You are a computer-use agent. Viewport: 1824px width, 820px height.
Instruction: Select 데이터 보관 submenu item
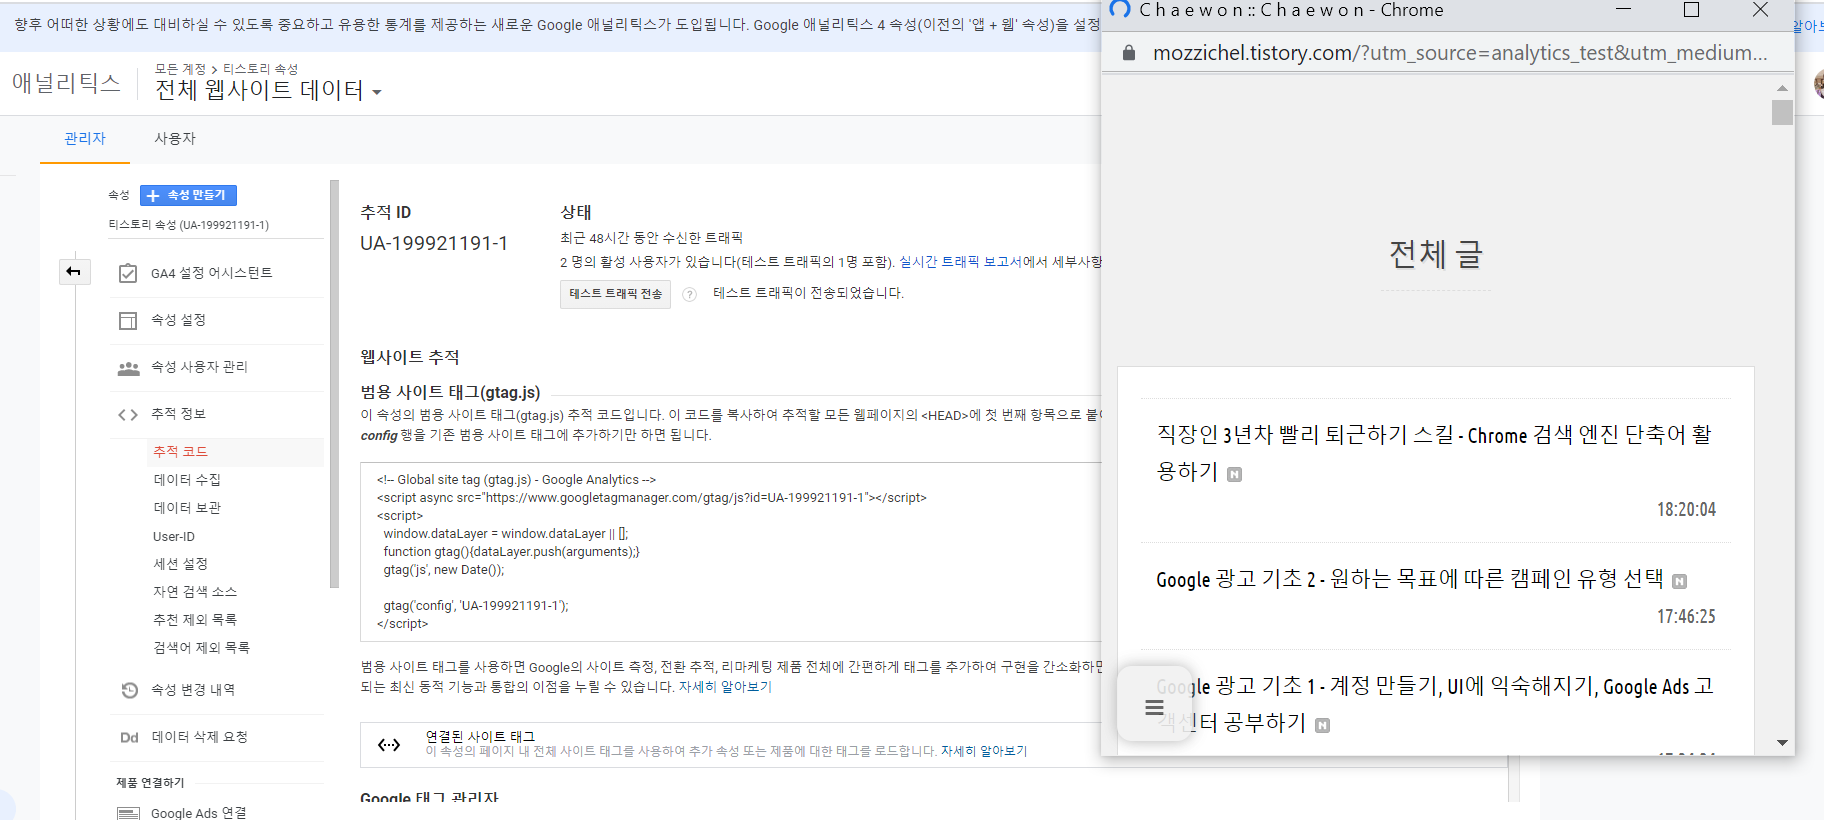tap(187, 508)
